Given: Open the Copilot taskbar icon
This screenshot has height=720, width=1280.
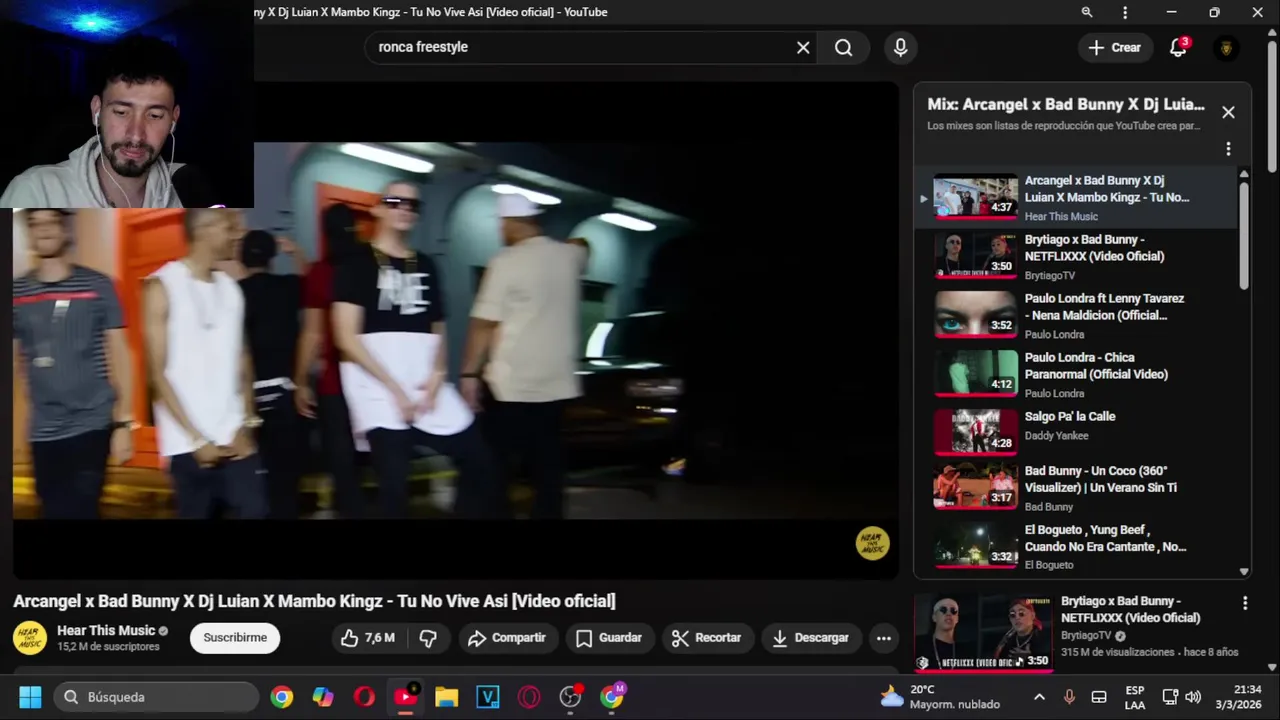Looking at the screenshot, I should (323, 697).
